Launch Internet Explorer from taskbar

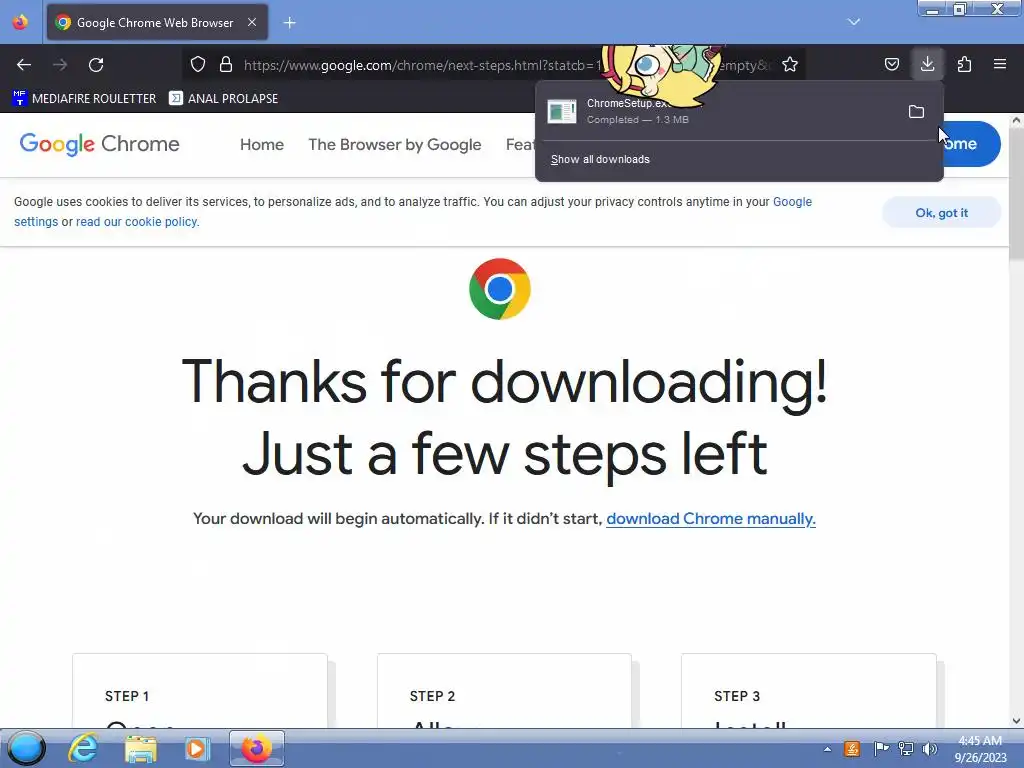click(83, 748)
